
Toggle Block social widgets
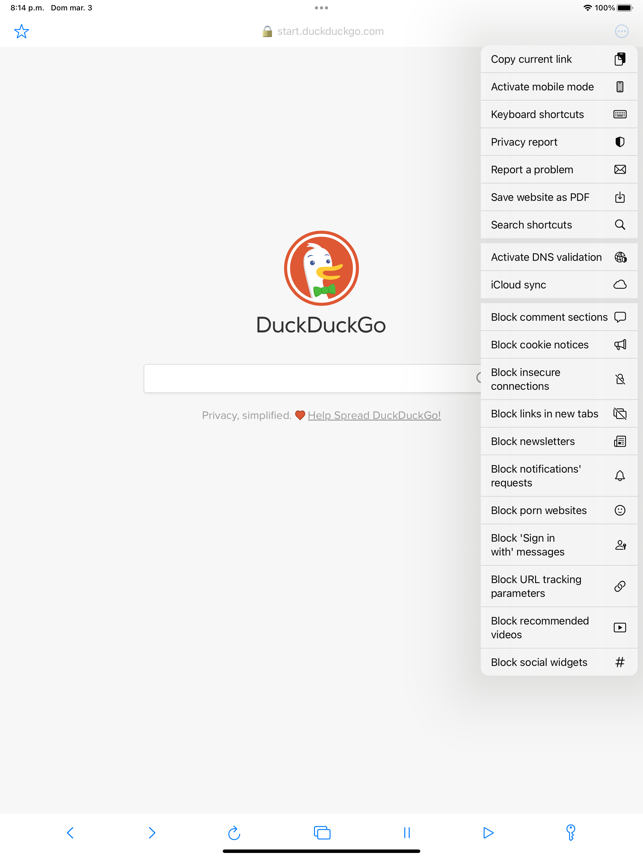click(x=559, y=662)
